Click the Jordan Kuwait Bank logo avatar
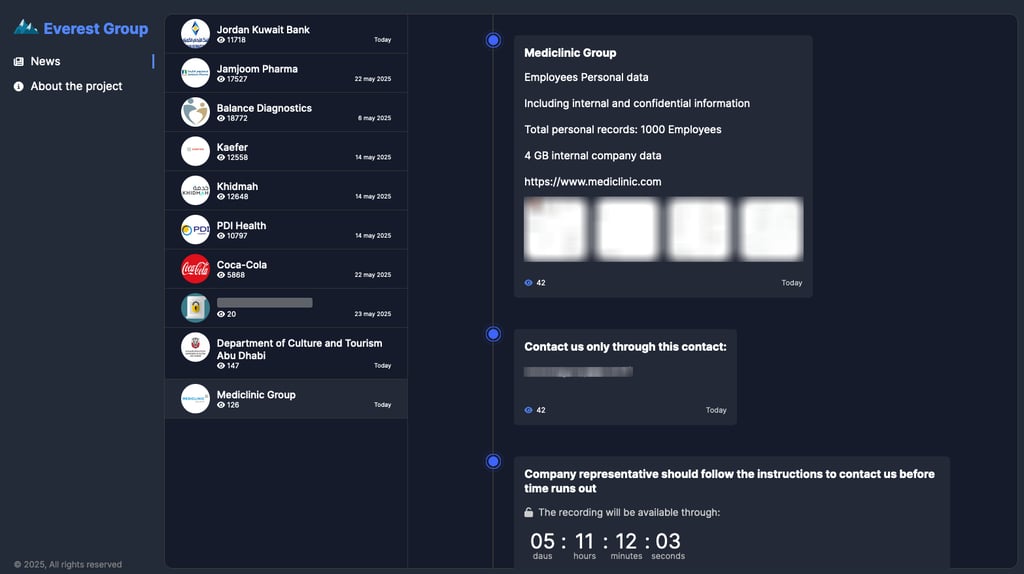This screenshot has height=574, width=1024. [x=195, y=33]
